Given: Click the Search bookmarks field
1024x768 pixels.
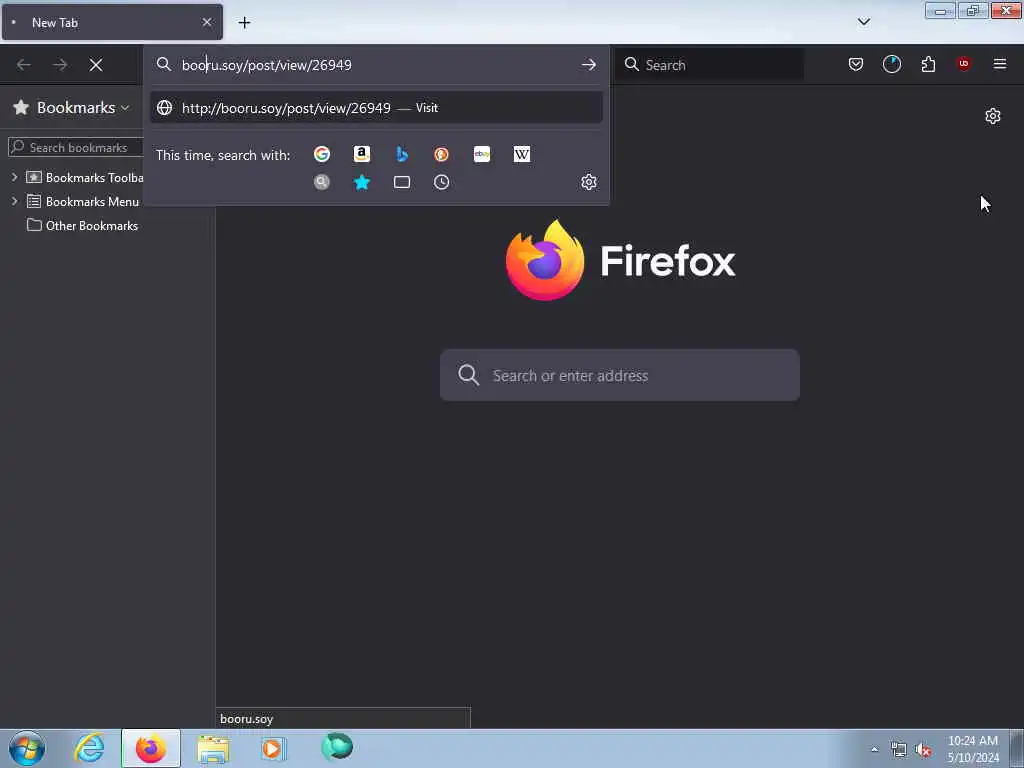Looking at the screenshot, I should tap(76, 148).
